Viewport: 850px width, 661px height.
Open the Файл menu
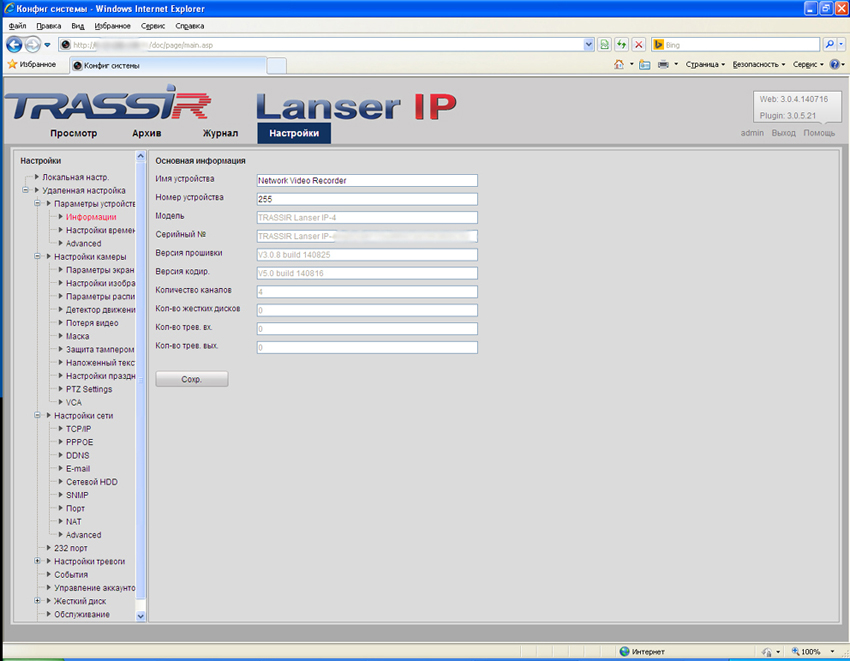coord(17,26)
